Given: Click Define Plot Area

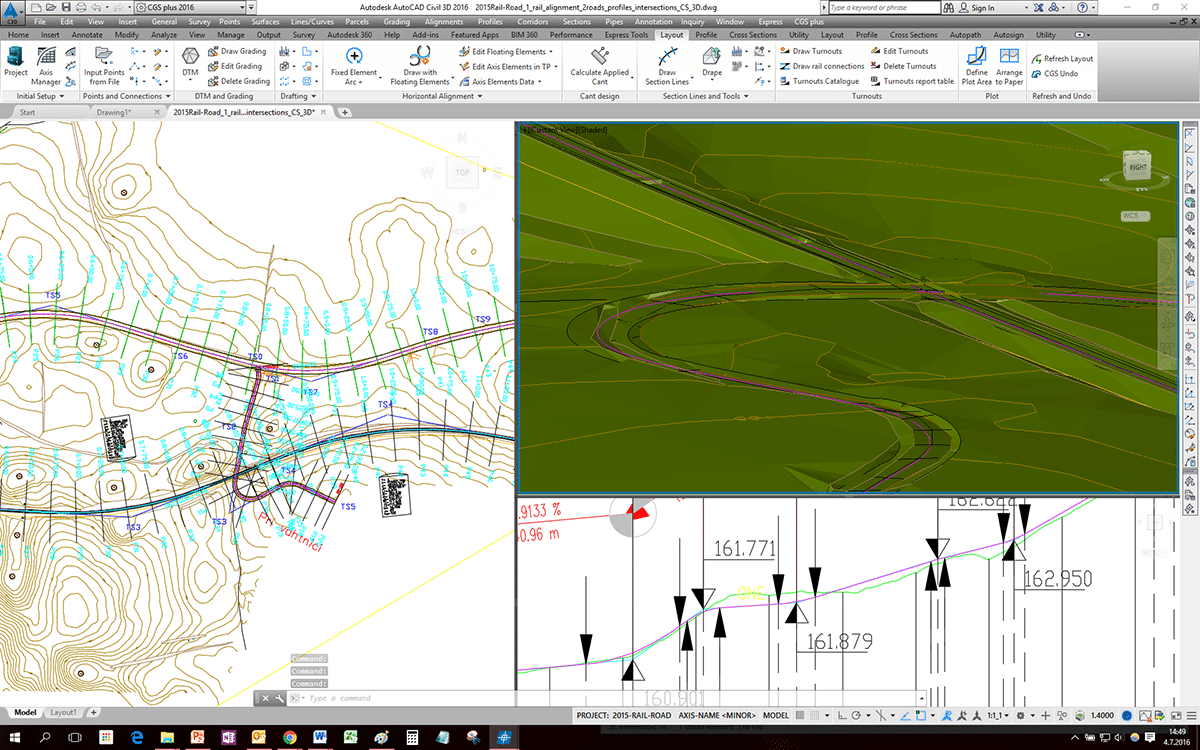Looking at the screenshot, I should [x=976, y=64].
